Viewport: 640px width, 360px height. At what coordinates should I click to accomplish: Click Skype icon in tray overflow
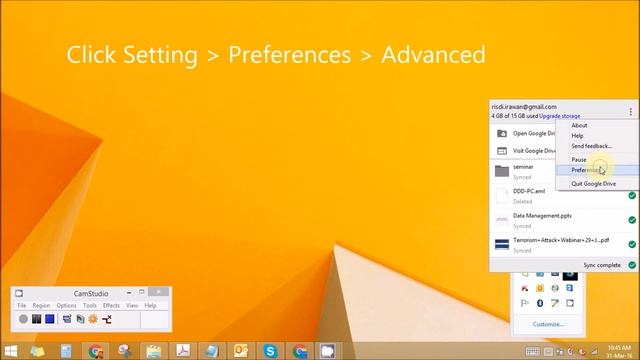pos(570,288)
